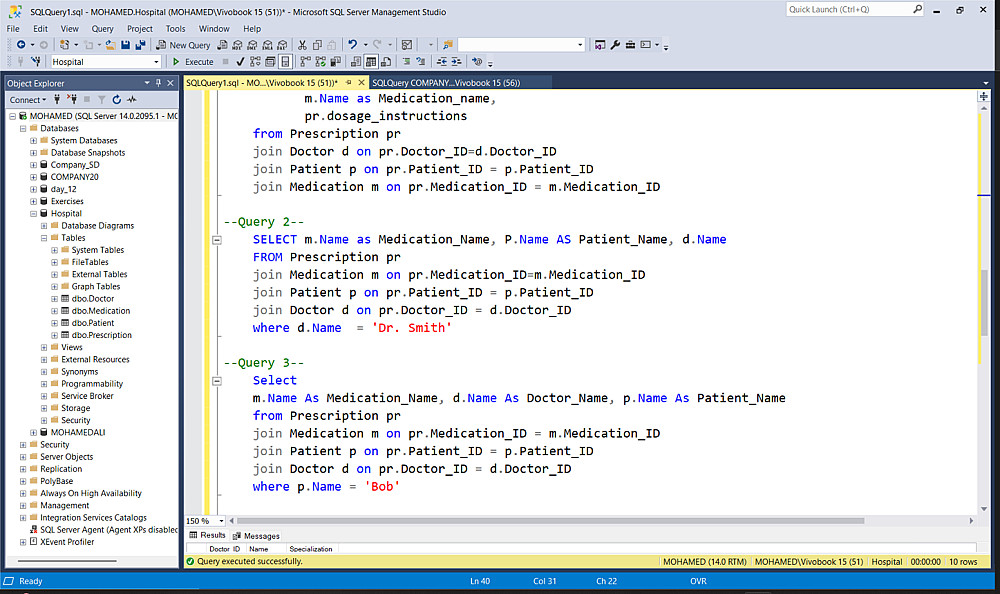Image resolution: width=1000 pixels, height=594 pixels.
Task: Click the Change Connection icon
Action: pyautogui.click(x=36, y=61)
